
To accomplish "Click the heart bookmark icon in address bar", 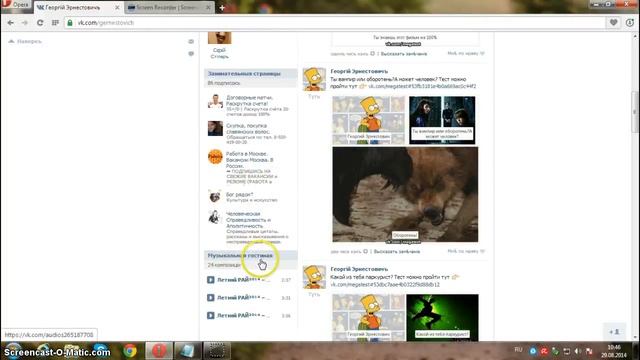I will [613, 23].
